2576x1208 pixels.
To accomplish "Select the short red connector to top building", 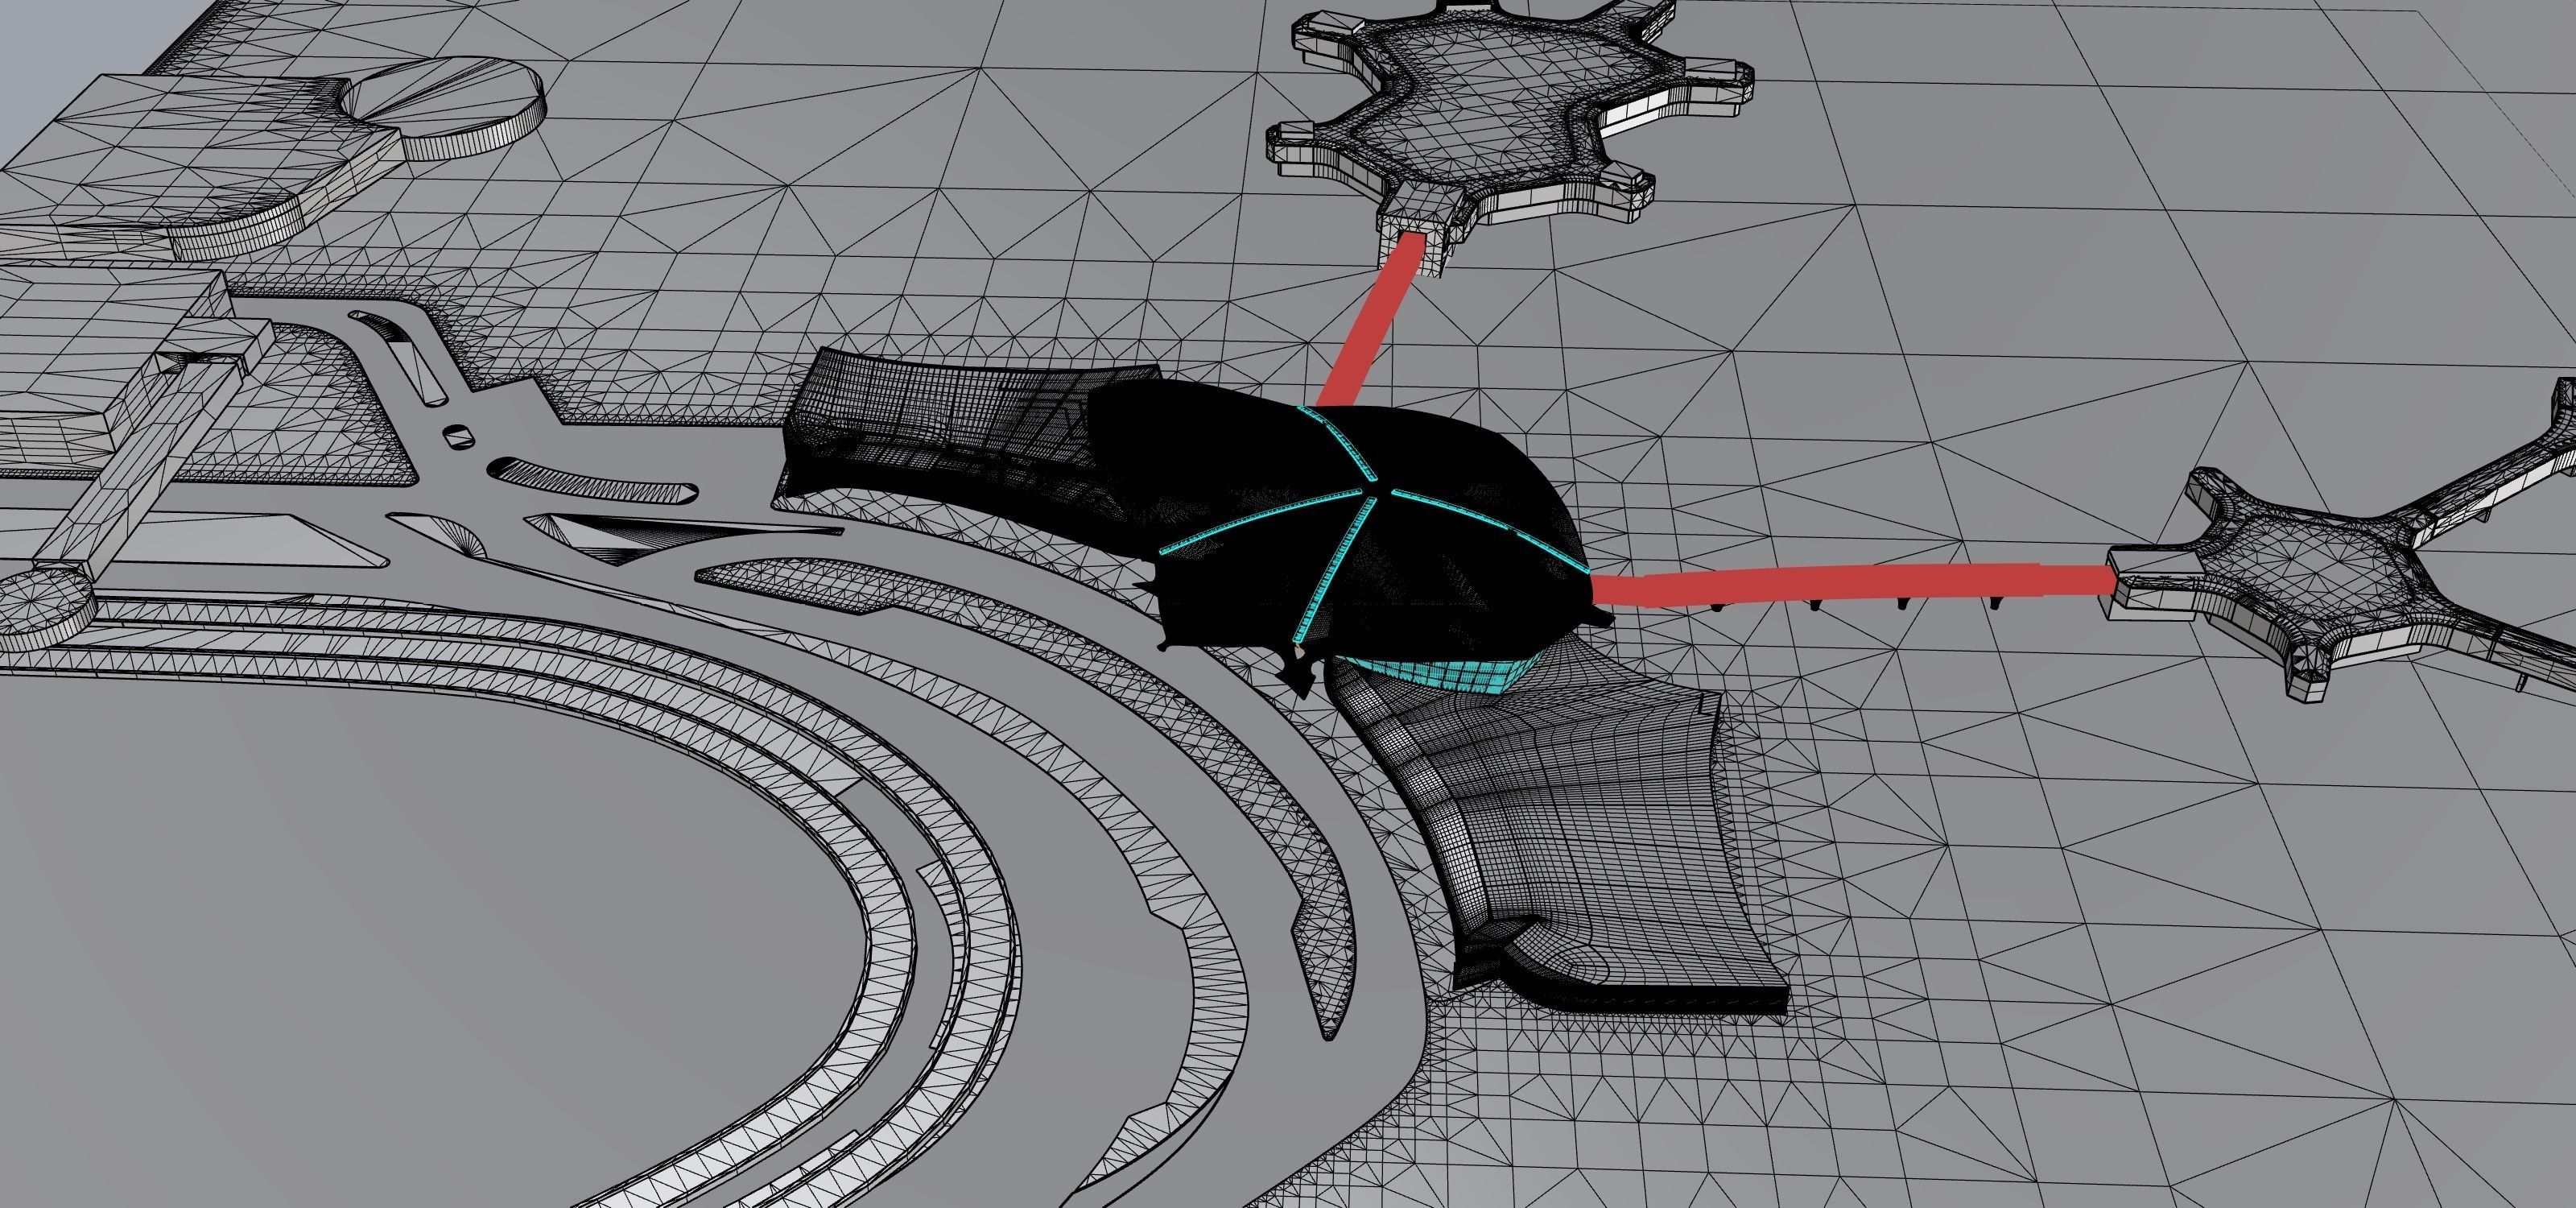I will pos(1369,320).
